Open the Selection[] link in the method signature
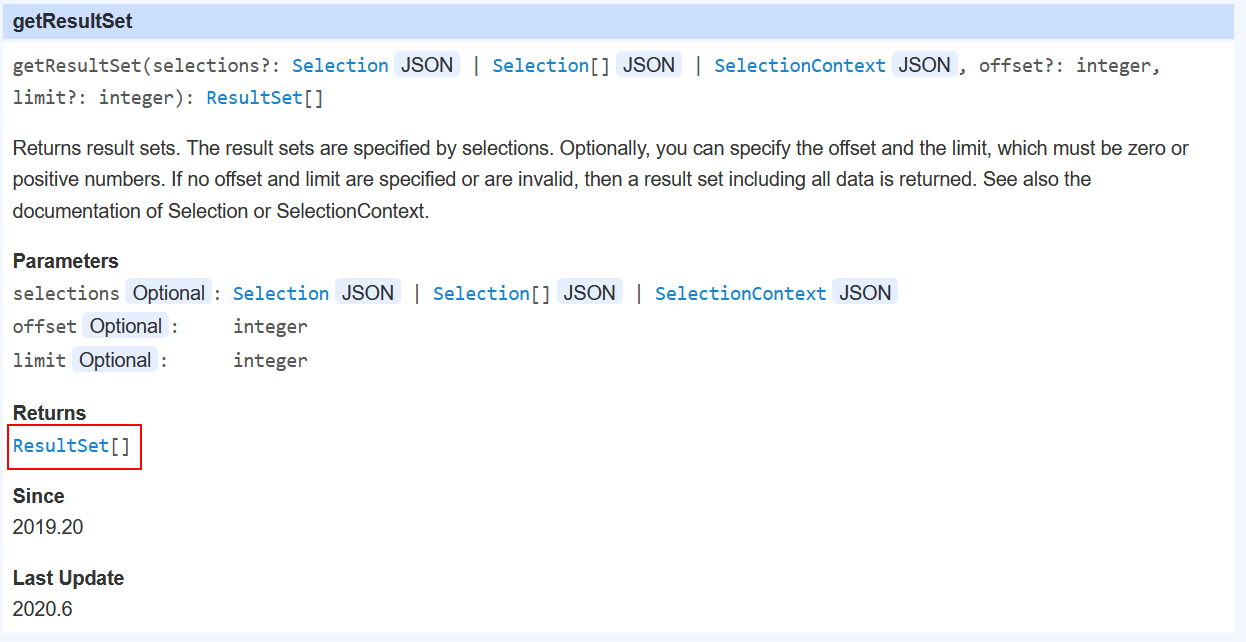Viewport: 1246px width, 642px height. [551, 65]
